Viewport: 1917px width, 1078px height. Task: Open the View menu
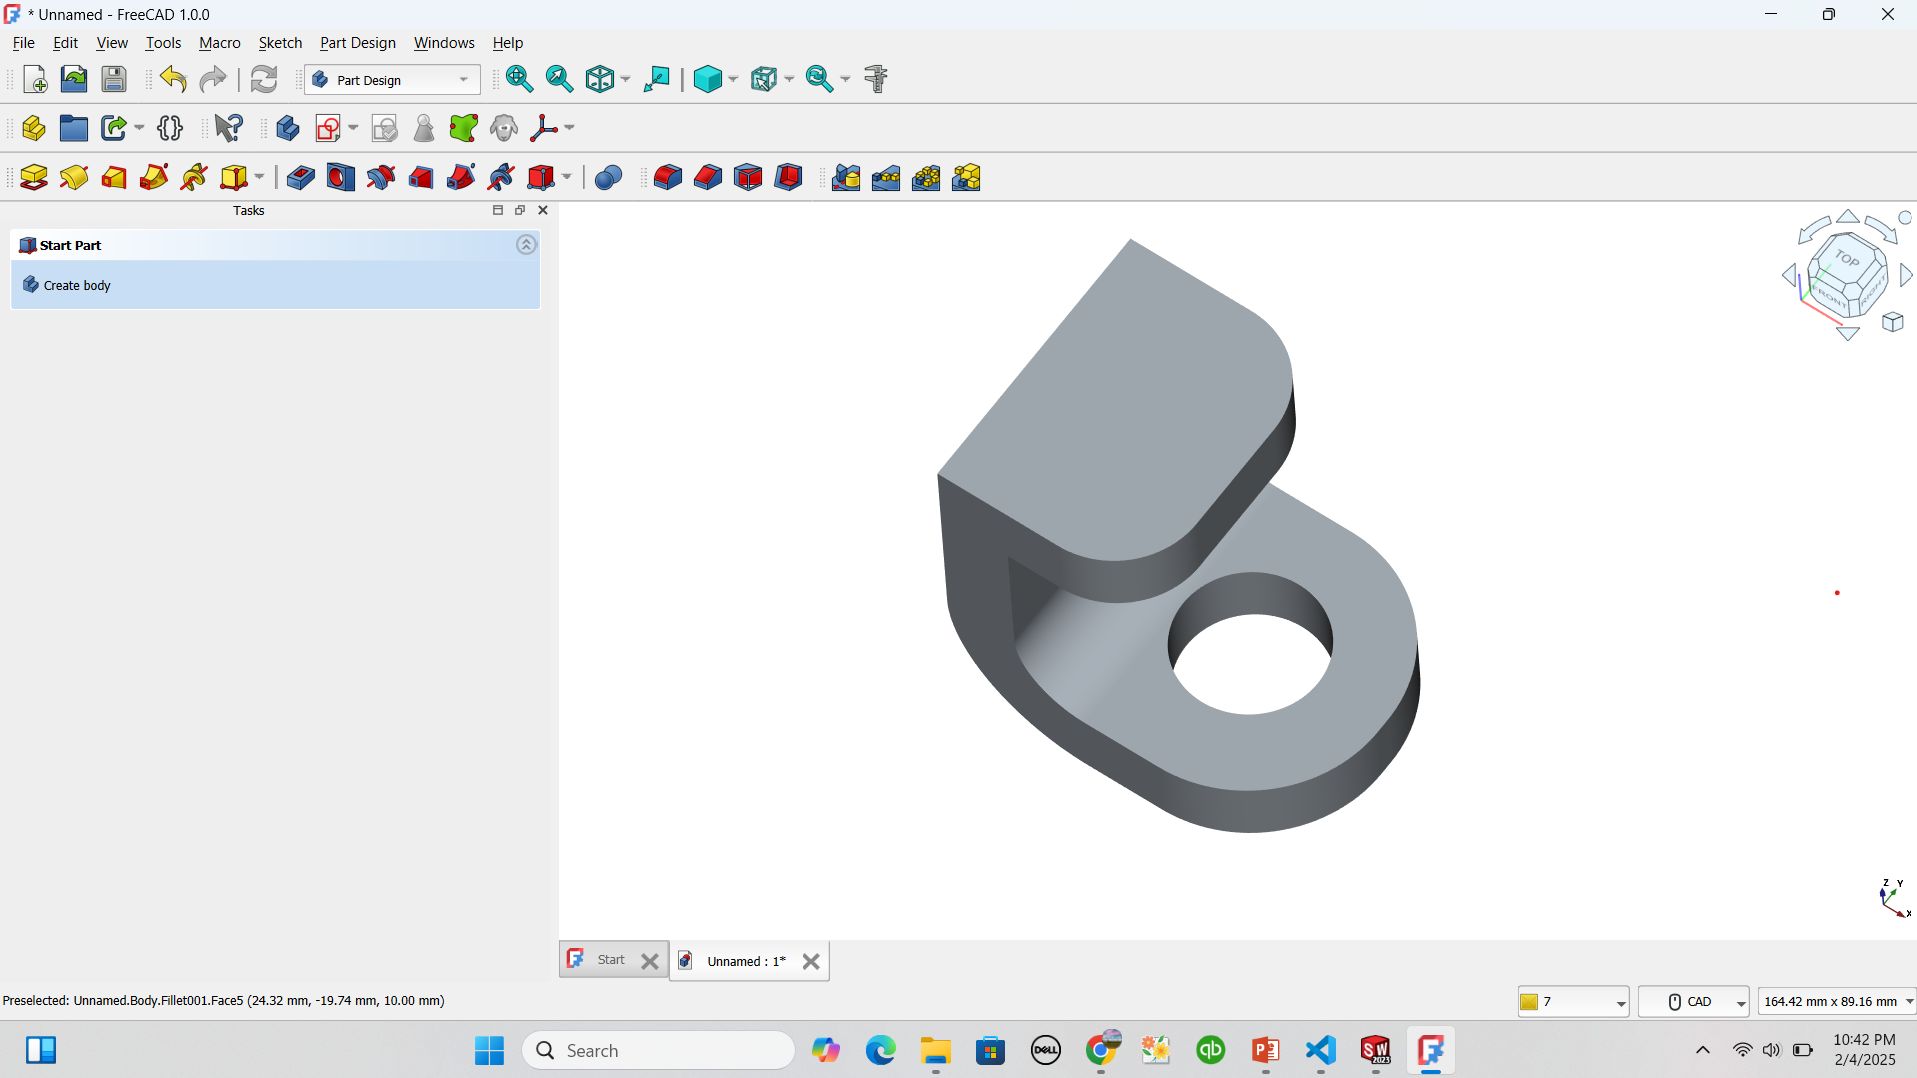tap(112, 43)
